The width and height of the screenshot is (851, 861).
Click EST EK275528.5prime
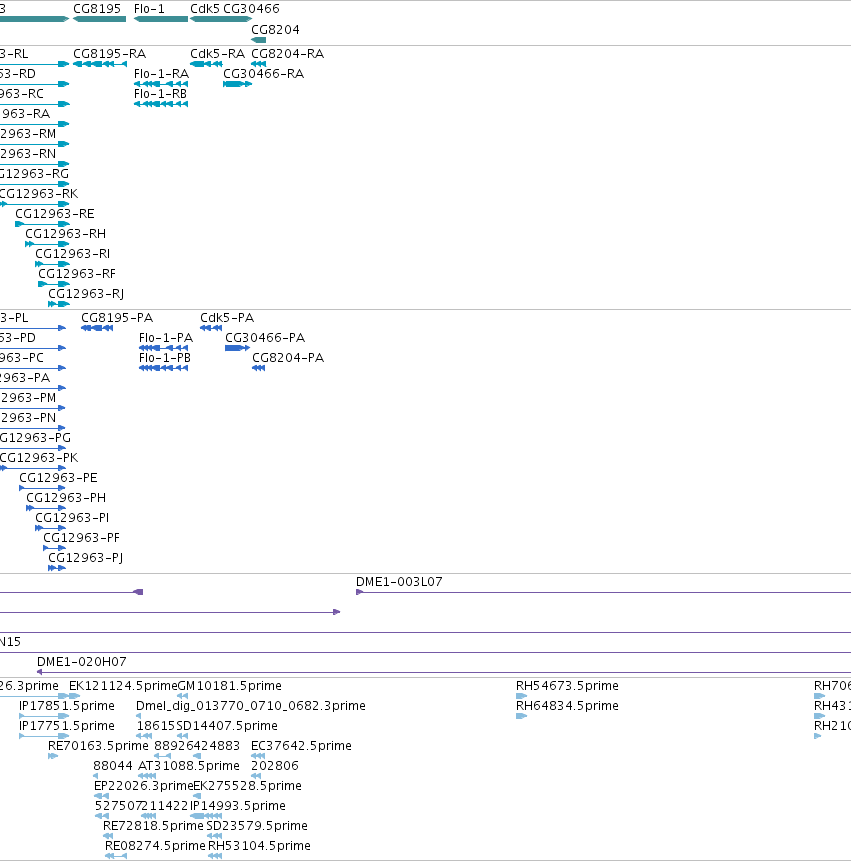[197, 796]
